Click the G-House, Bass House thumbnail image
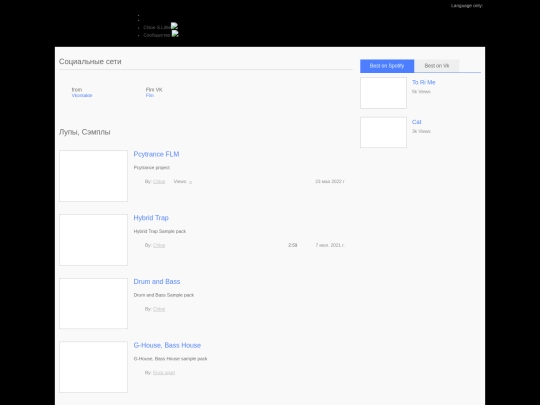 click(93, 367)
